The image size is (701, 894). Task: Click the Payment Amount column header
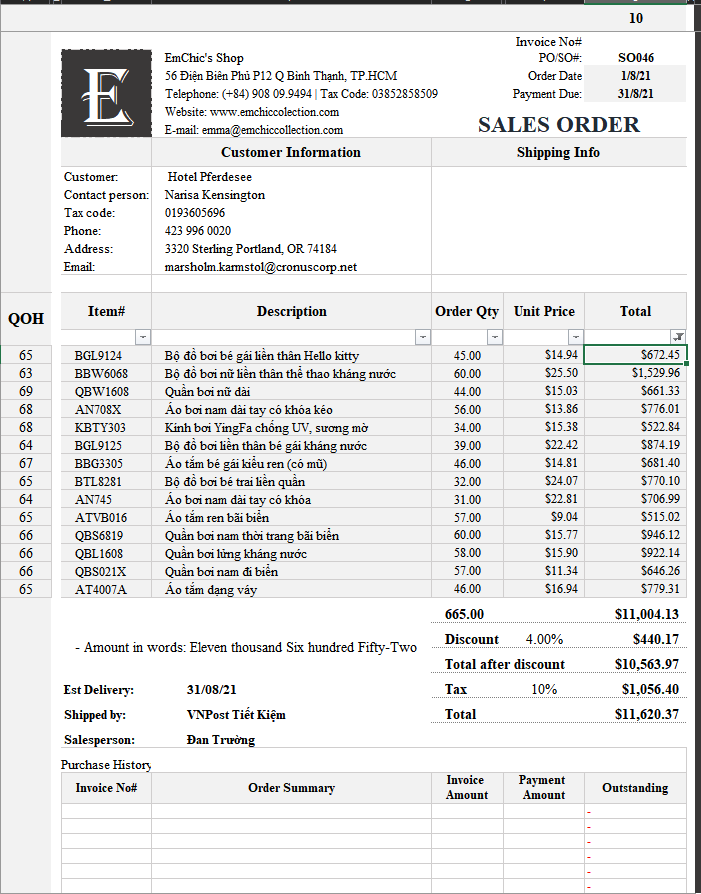[x=544, y=787]
